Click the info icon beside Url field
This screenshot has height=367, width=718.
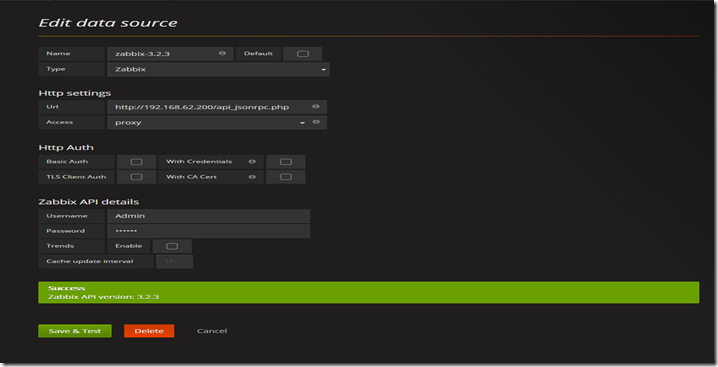[x=315, y=106]
